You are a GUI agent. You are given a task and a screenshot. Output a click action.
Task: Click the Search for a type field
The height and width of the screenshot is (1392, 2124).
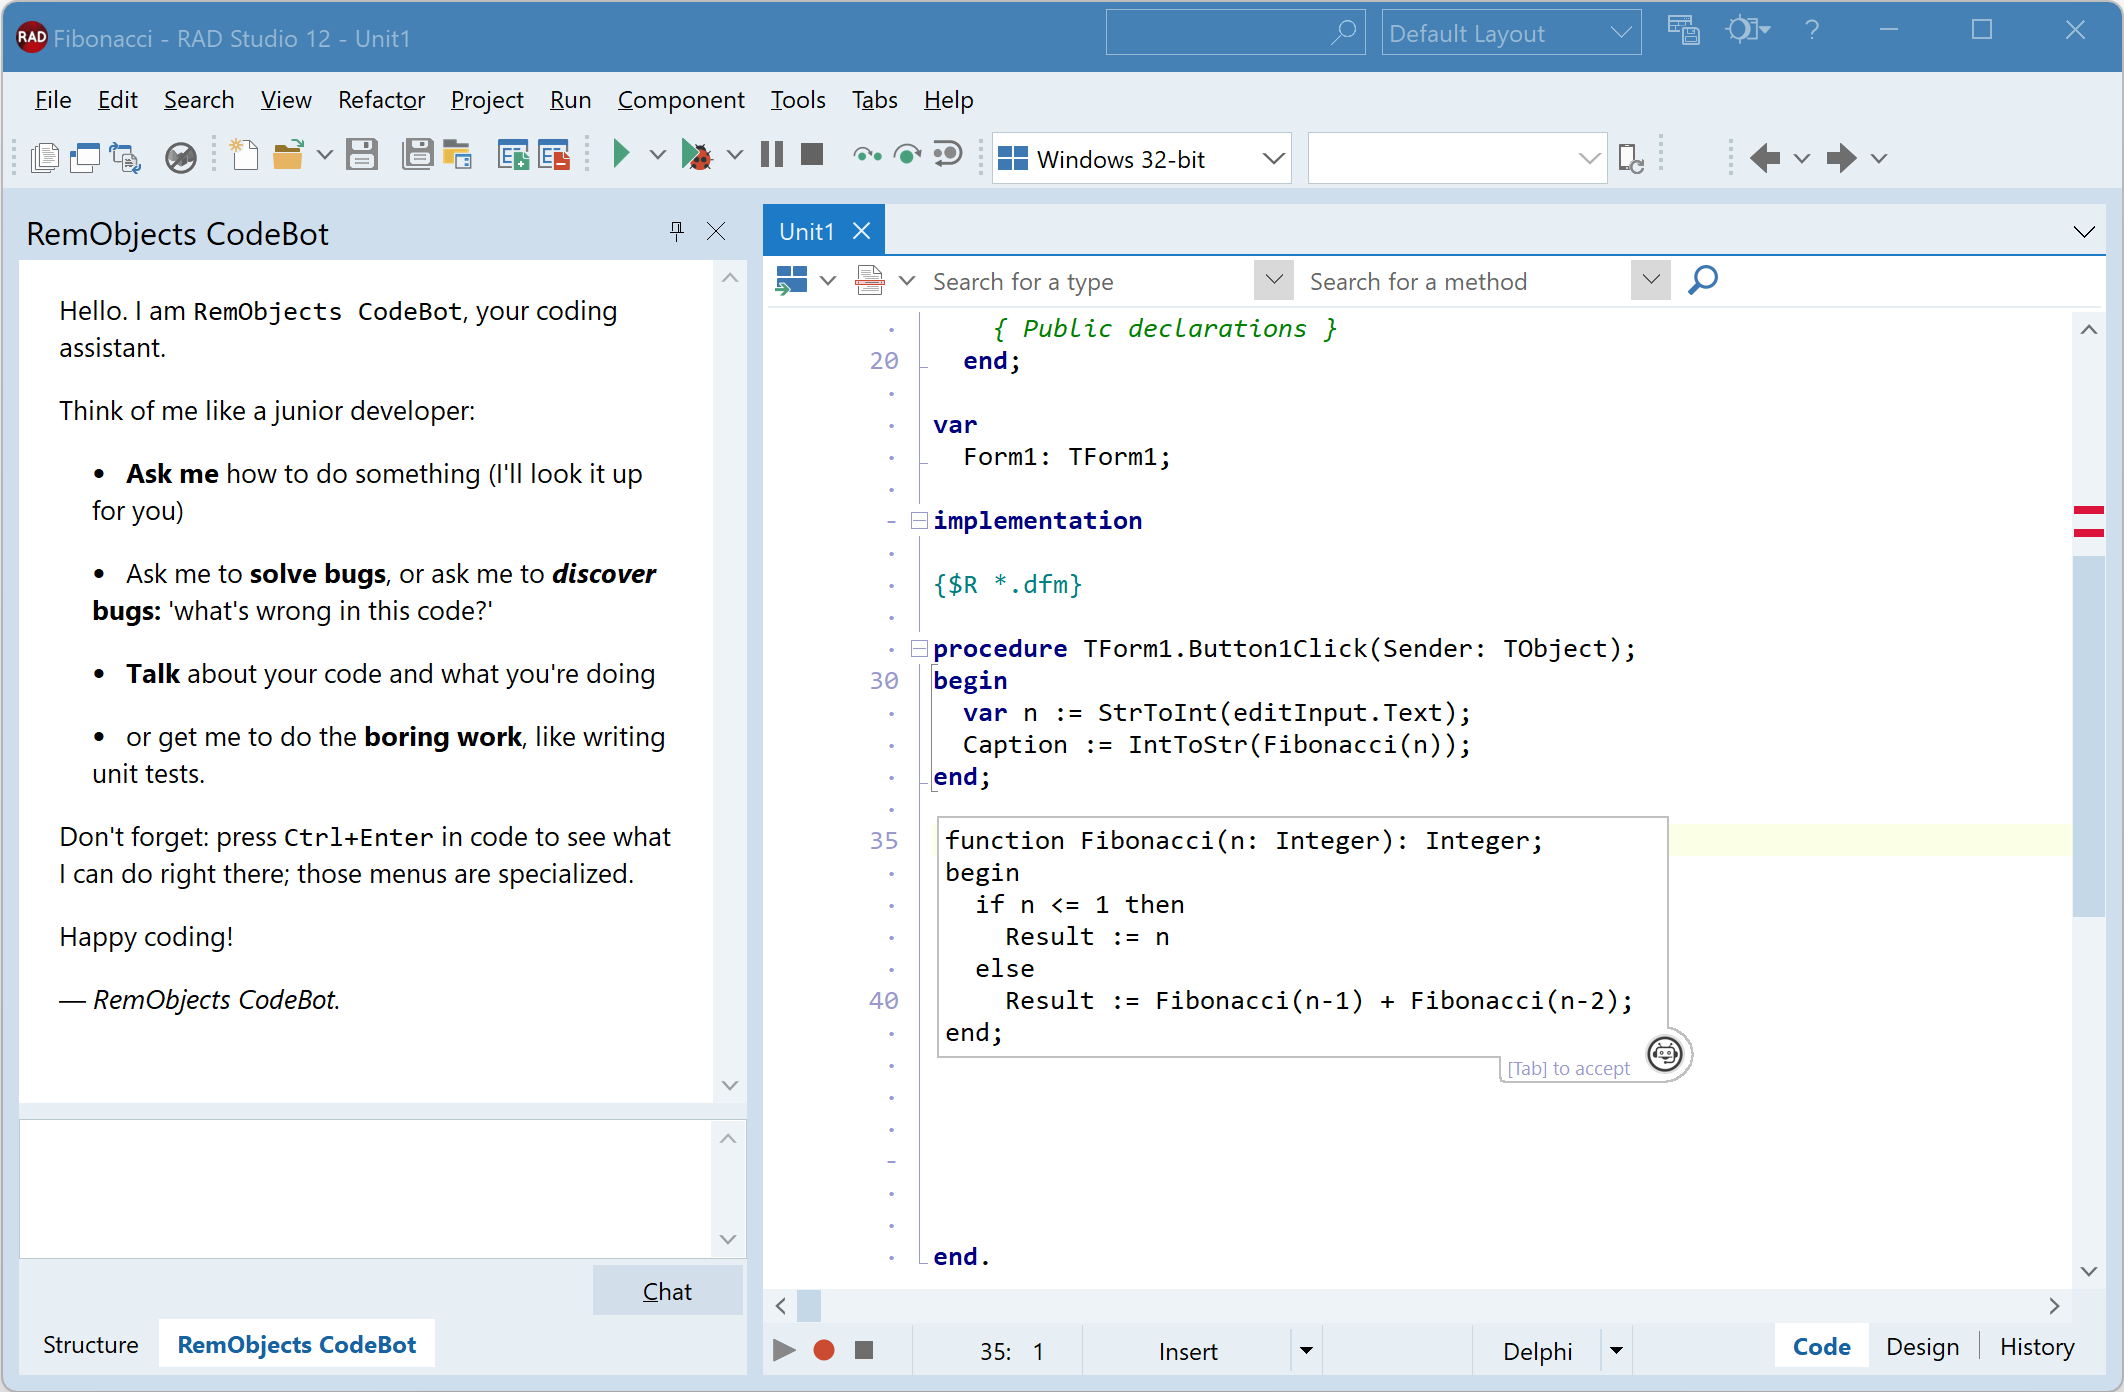click(1090, 281)
